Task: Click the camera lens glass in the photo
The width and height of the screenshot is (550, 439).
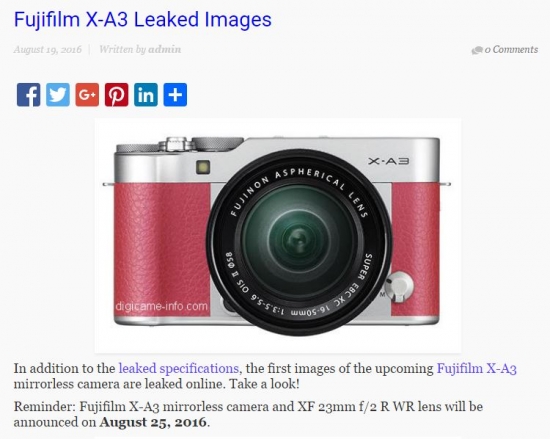Action: coord(298,240)
